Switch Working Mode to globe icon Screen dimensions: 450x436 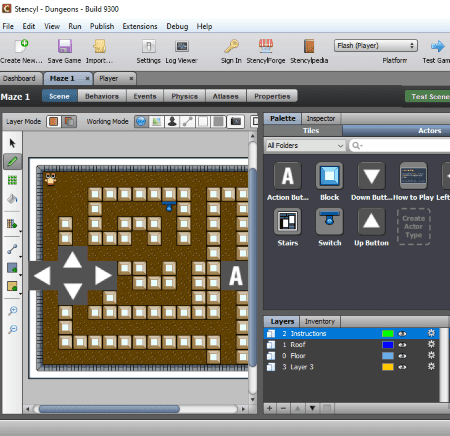click(x=141, y=121)
